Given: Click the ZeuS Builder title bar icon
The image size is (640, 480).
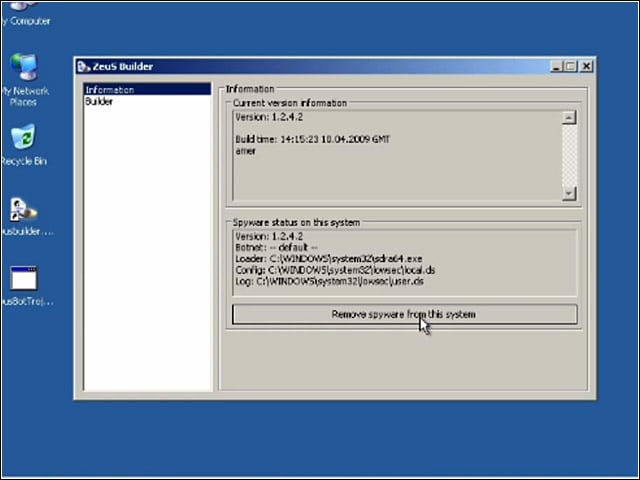Looking at the screenshot, I should click(83, 67).
